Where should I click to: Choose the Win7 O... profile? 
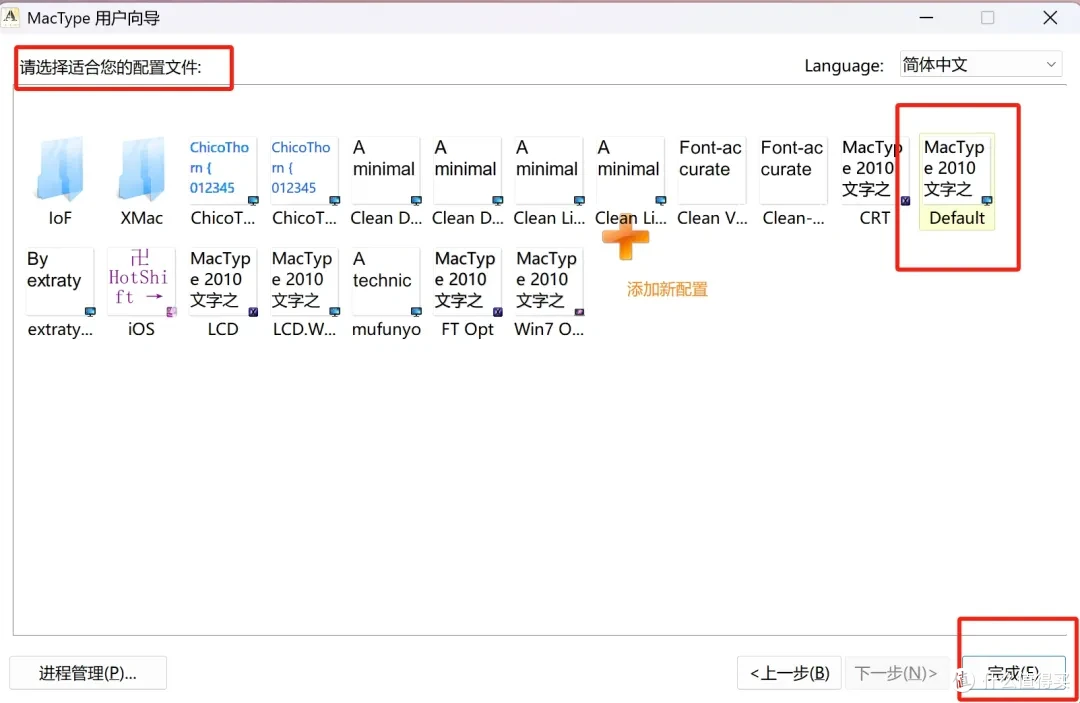point(549,293)
